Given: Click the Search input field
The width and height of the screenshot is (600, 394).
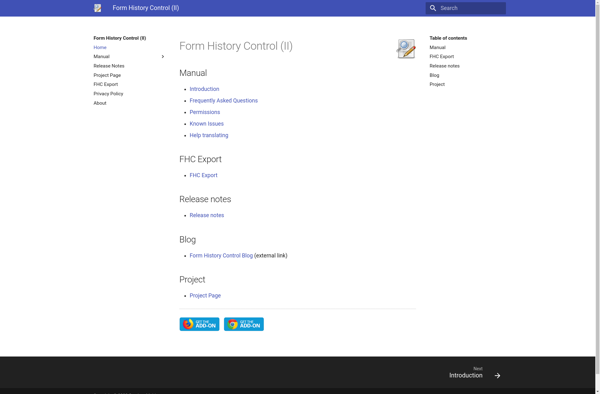Looking at the screenshot, I should pyautogui.click(x=466, y=8).
